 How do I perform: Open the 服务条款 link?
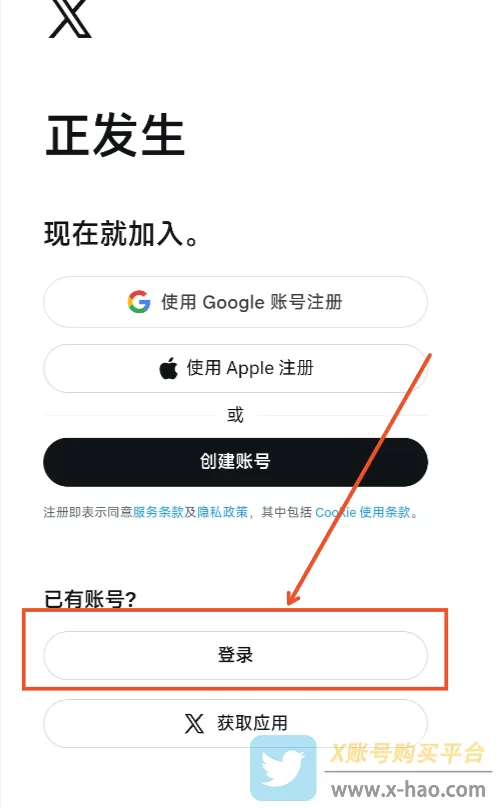point(158,512)
